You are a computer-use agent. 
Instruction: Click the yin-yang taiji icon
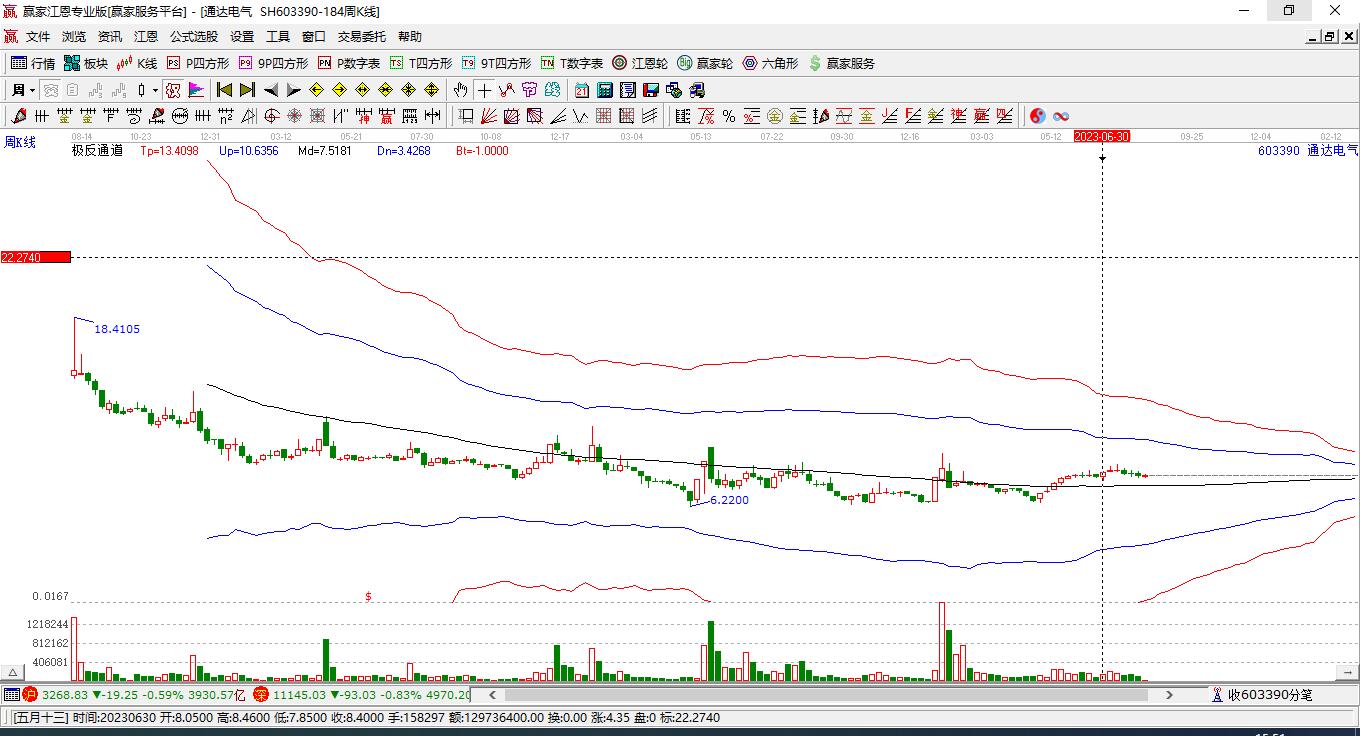pos(1038,116)
